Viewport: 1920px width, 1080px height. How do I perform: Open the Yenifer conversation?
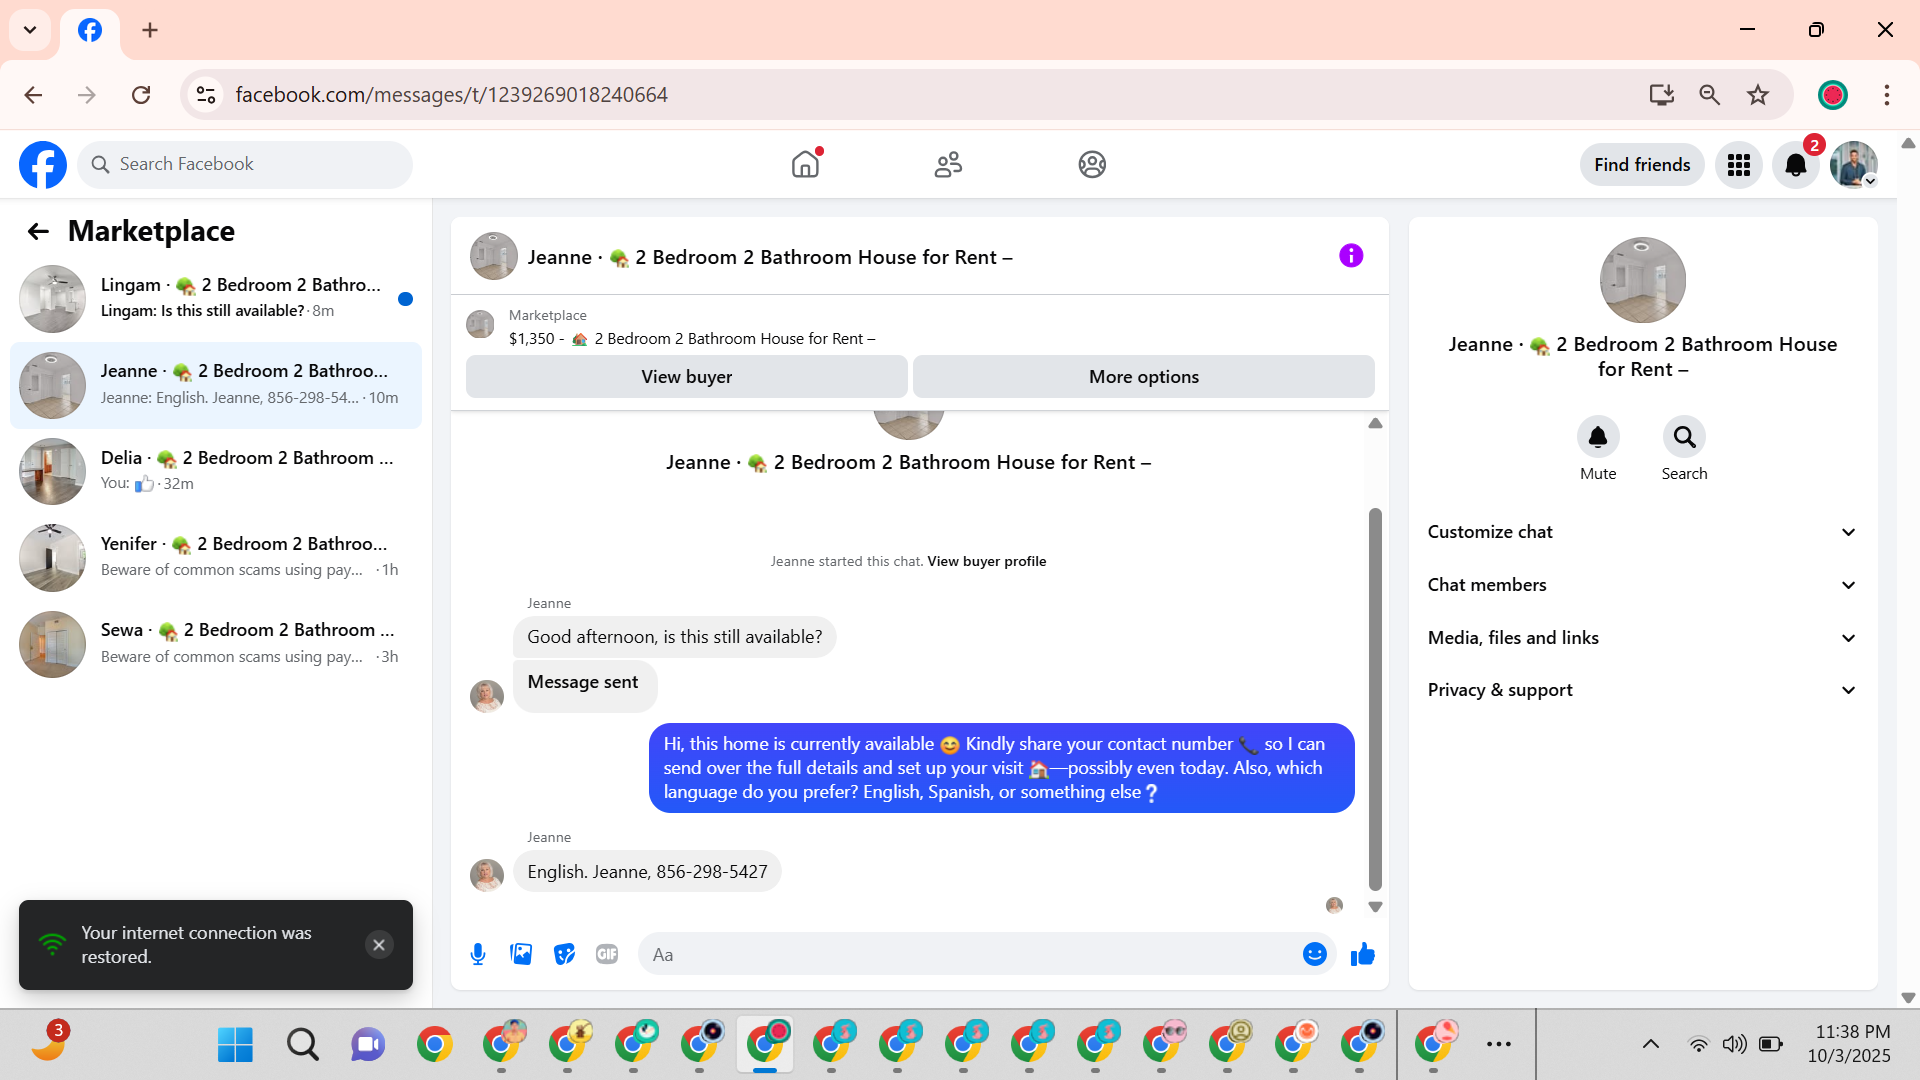[x=216, y=557]
